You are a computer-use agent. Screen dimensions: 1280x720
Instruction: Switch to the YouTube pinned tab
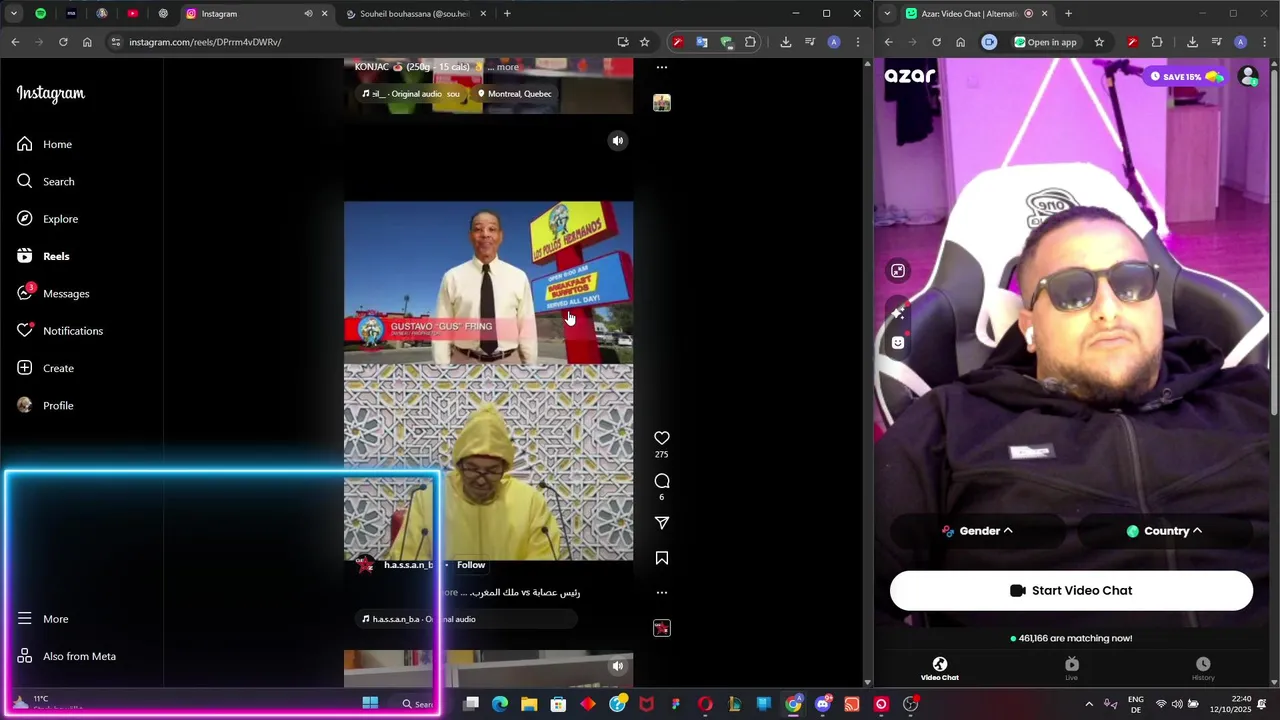point(132,14)
